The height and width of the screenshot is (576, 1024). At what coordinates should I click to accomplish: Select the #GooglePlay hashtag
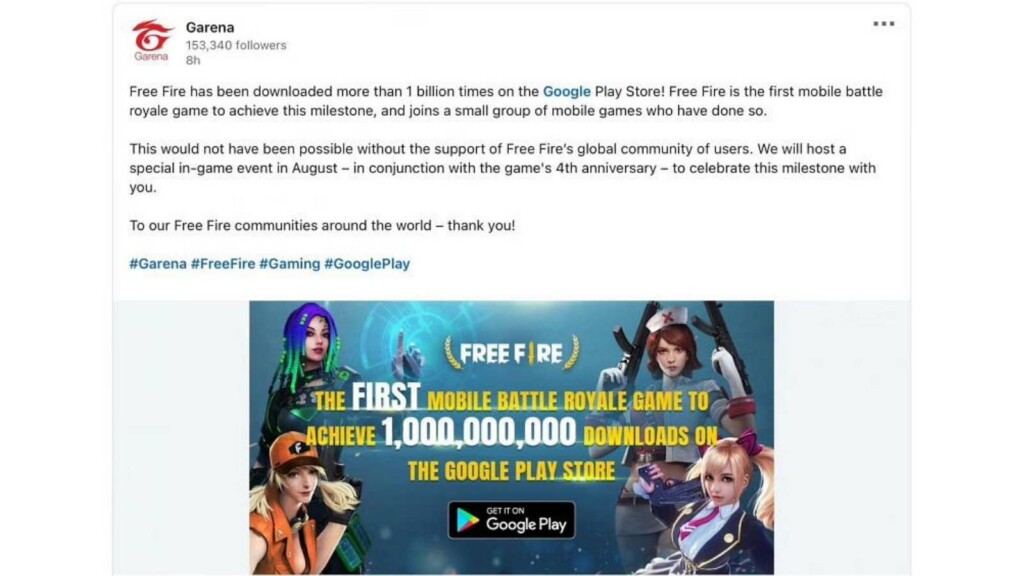point(367,264)
